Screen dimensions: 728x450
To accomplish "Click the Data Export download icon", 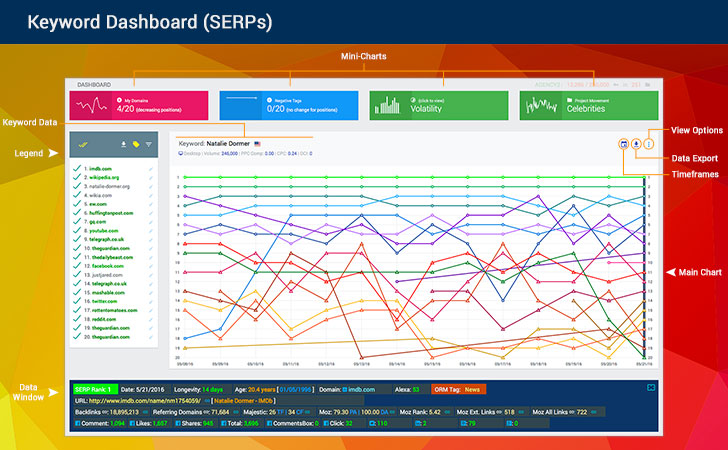I will [x=636, y=144].
